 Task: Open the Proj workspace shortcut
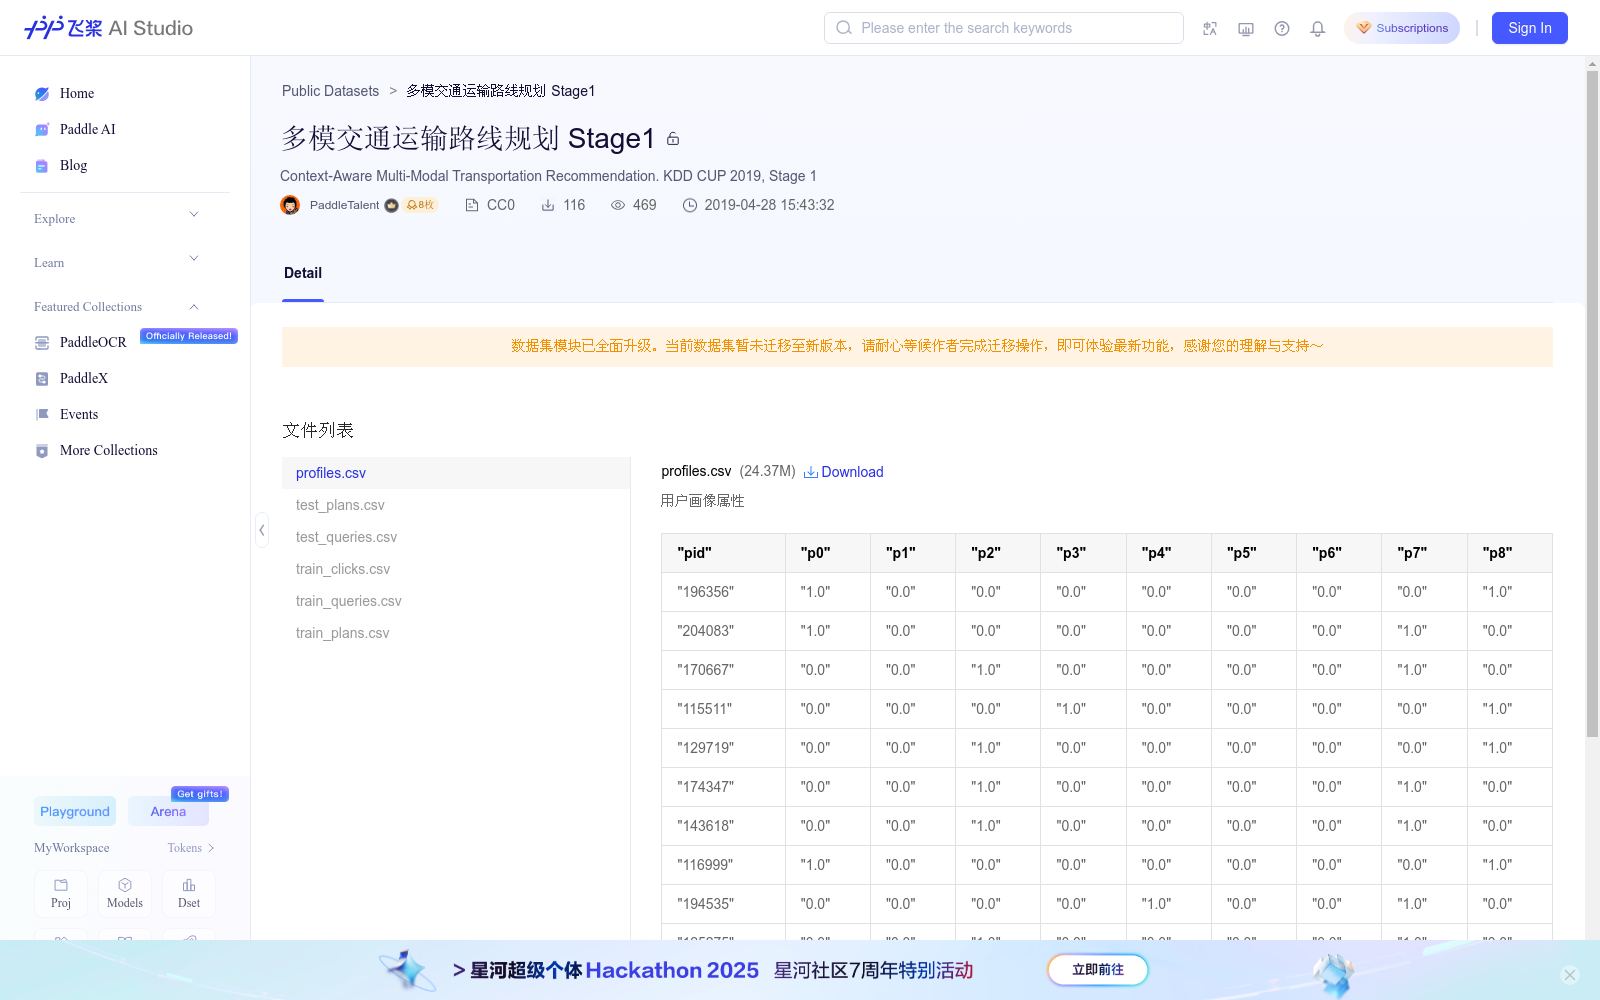(x=61, y=894)
